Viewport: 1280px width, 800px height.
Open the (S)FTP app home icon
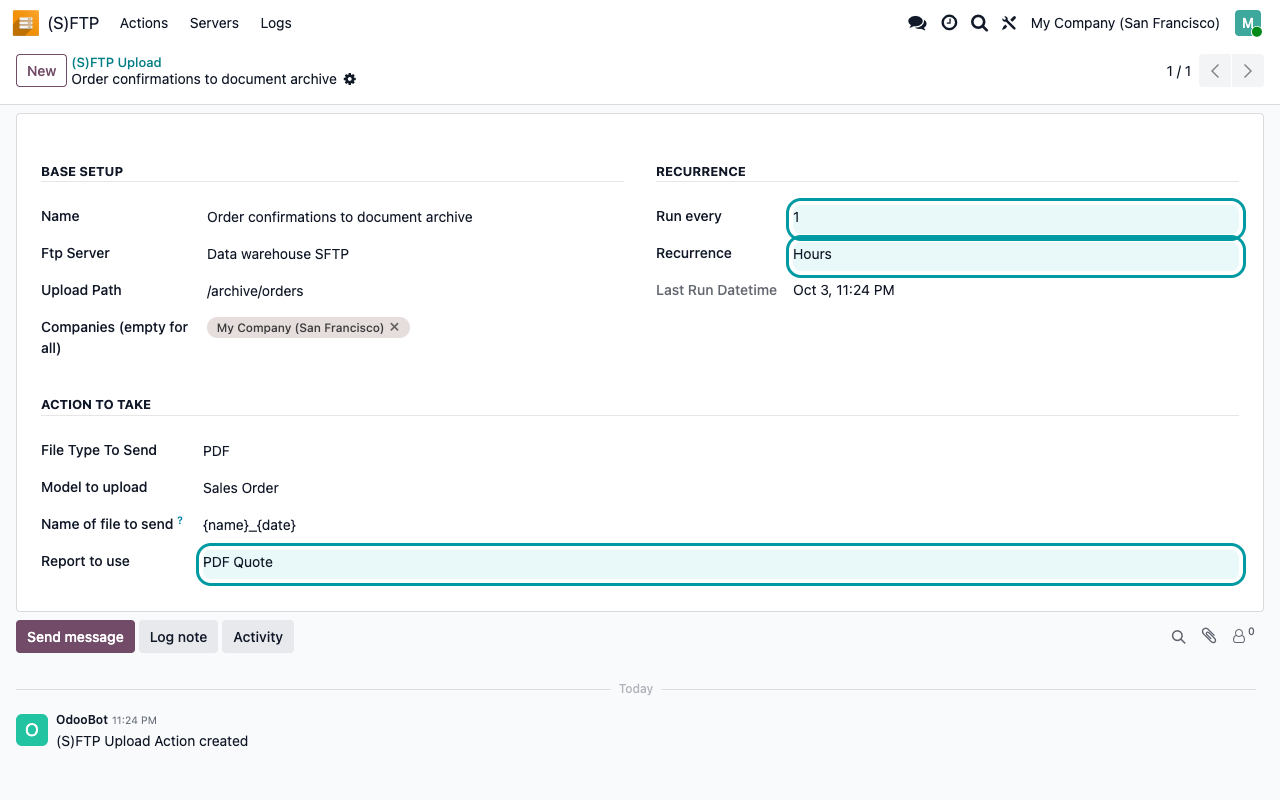coord(26,23)
